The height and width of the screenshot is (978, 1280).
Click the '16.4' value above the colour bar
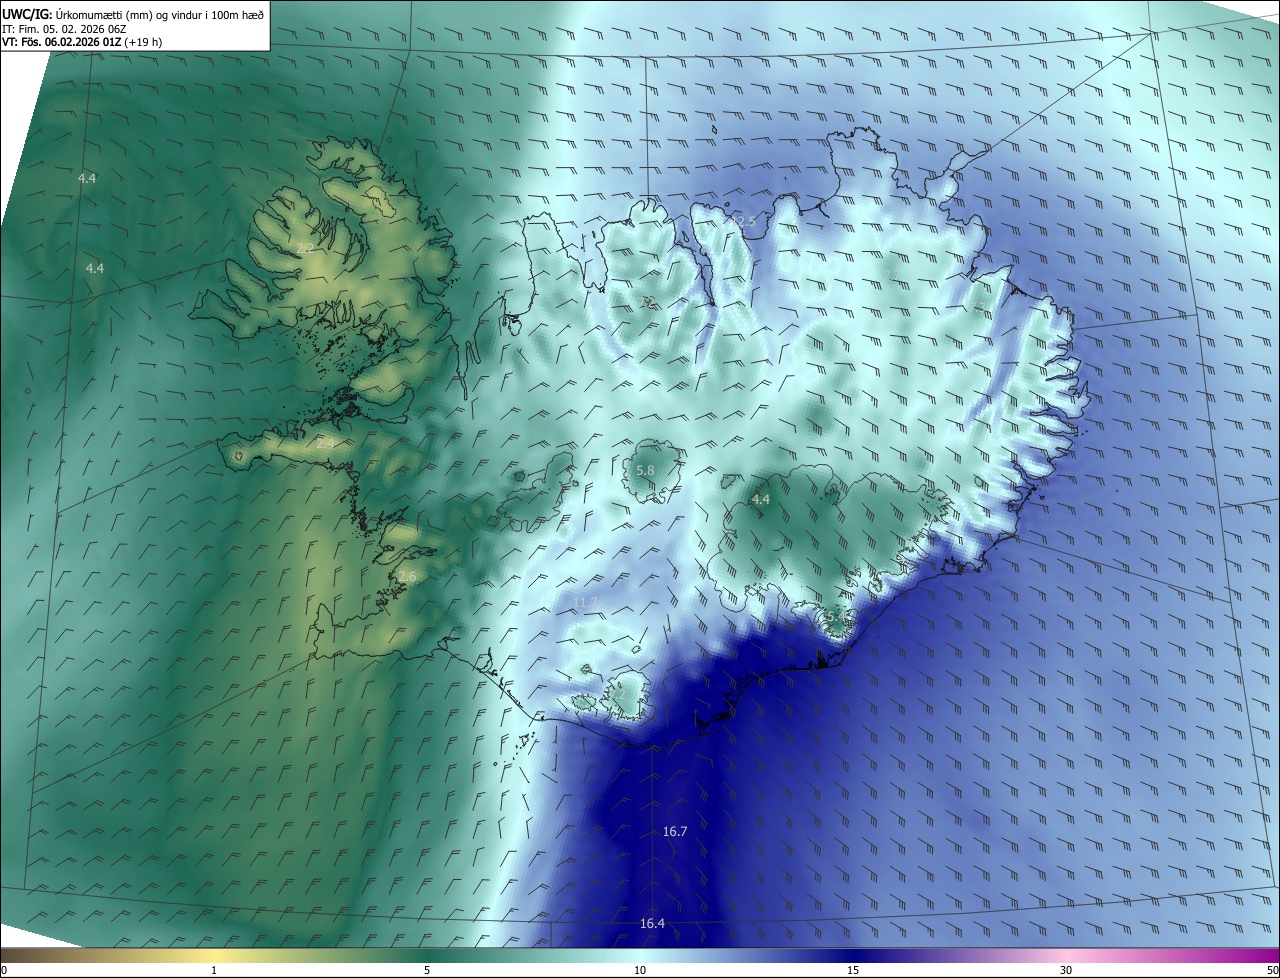(x=652, y=923)
